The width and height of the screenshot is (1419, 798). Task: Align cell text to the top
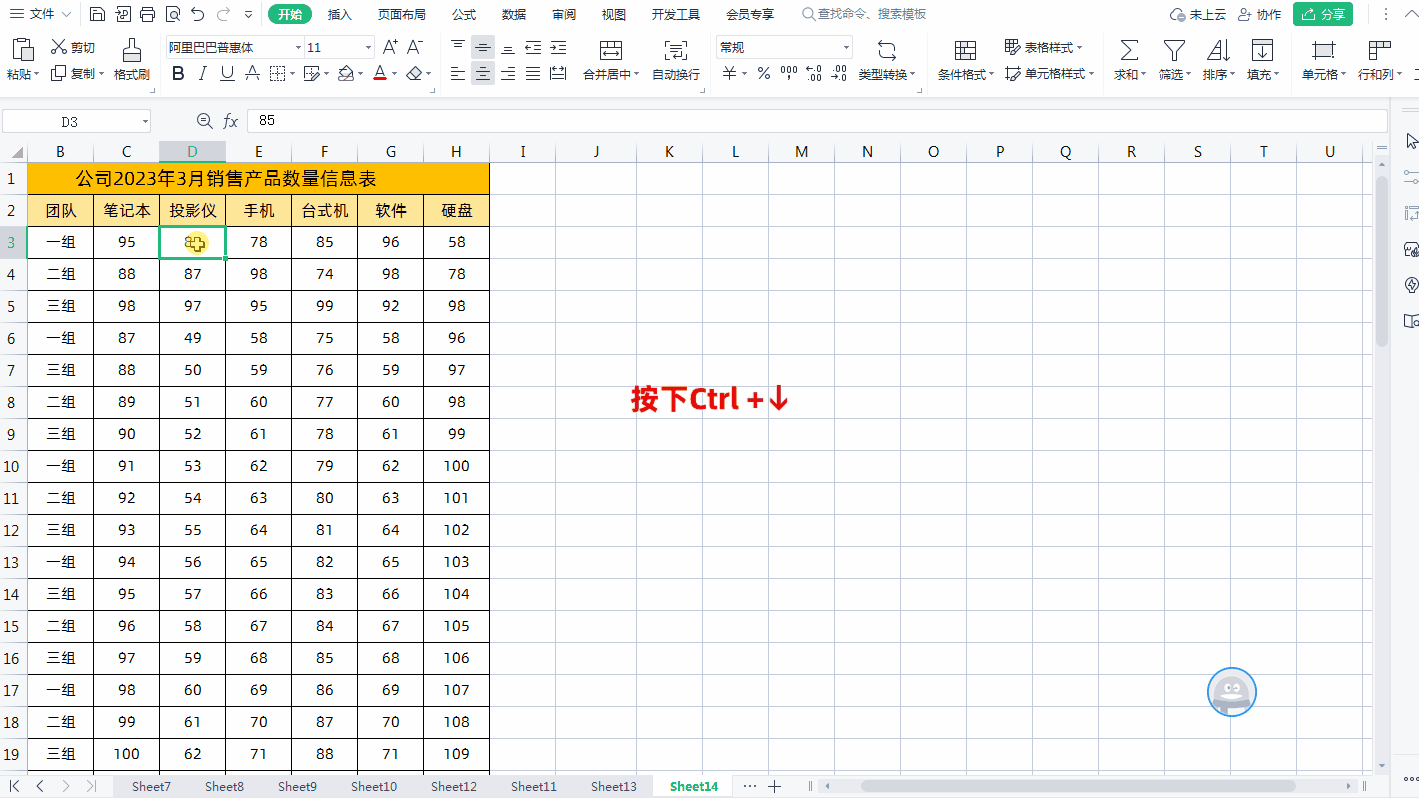(458, 47)
